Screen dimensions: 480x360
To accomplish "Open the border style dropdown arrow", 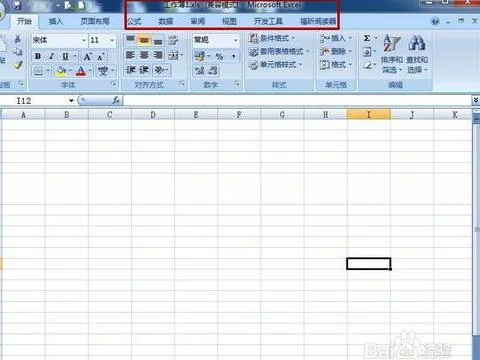I will point(48,71).
